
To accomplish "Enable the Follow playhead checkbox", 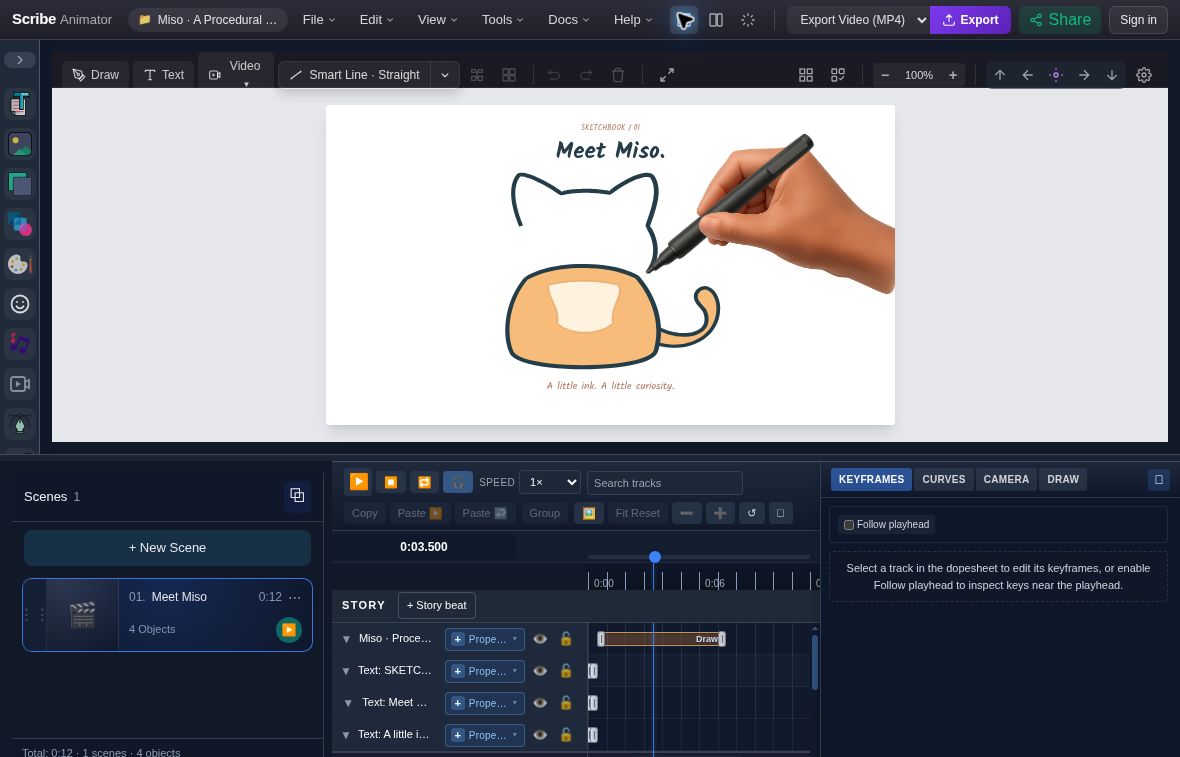I will (849, 524).
